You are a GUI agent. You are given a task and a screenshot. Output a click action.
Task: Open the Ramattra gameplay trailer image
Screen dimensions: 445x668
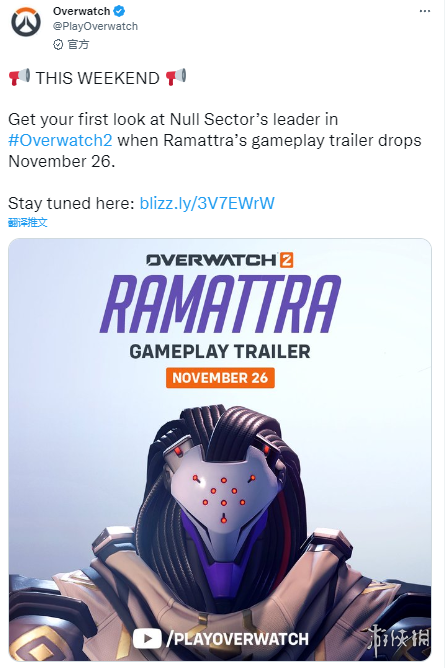tap(220, 449)
